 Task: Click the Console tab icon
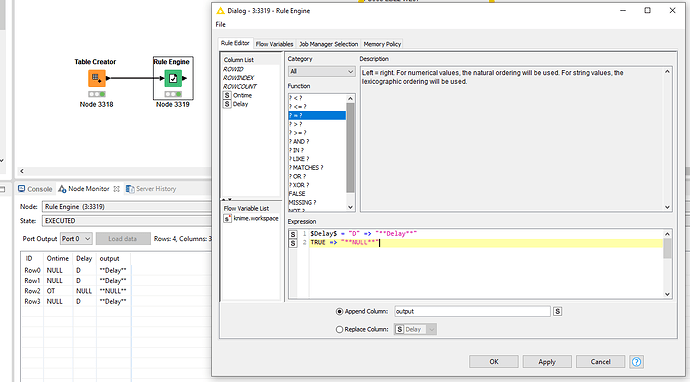[22, 189]
